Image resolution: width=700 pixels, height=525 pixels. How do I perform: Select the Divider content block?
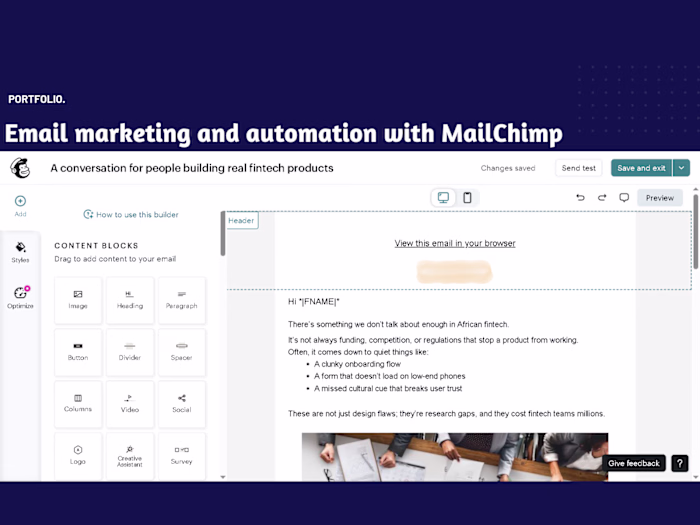coord(130,352)
